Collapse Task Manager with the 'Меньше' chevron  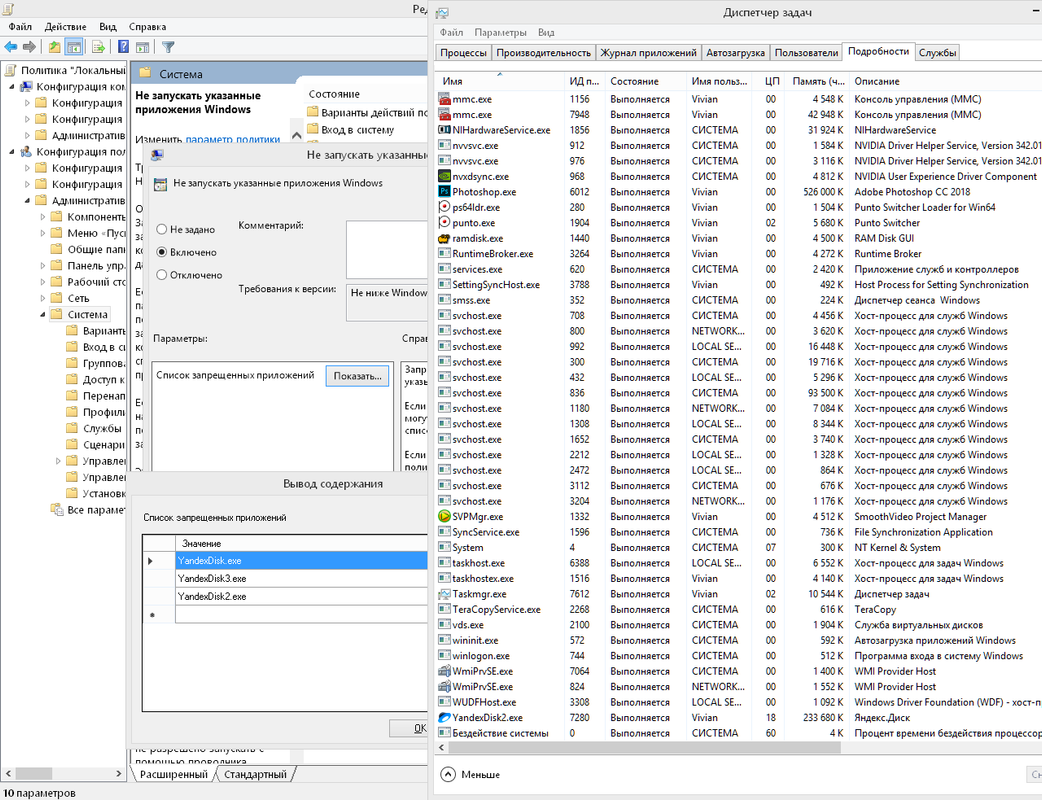tap(449, 774)
